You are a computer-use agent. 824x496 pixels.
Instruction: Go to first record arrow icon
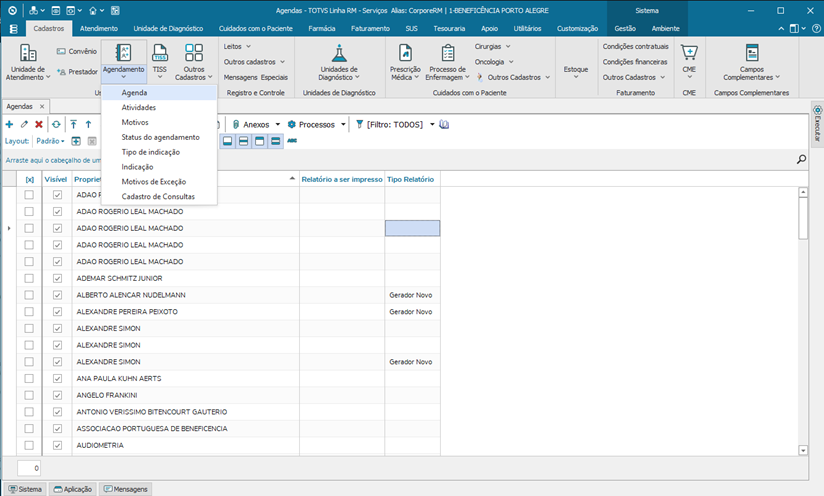[74, 125]
